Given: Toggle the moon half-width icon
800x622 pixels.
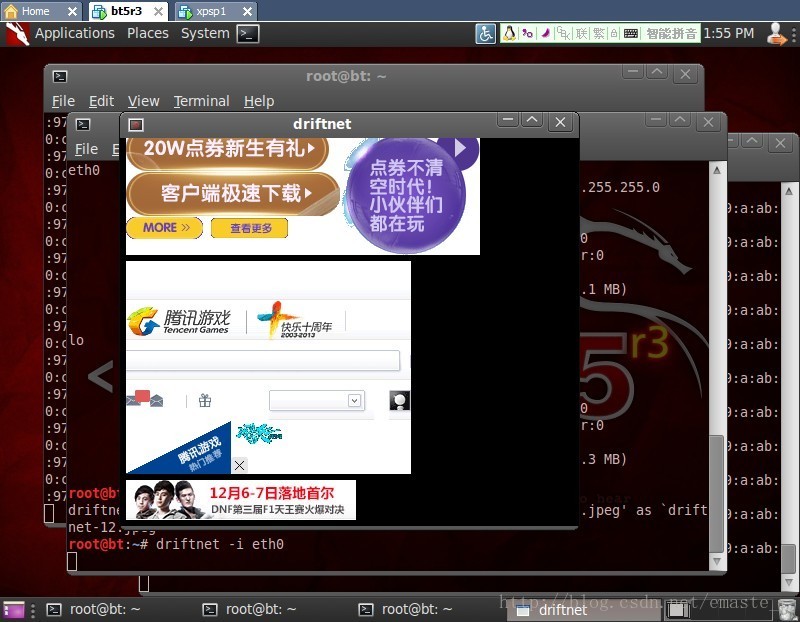Looking at the screenshot, I should pyautogui.click(x=545, y=34).
